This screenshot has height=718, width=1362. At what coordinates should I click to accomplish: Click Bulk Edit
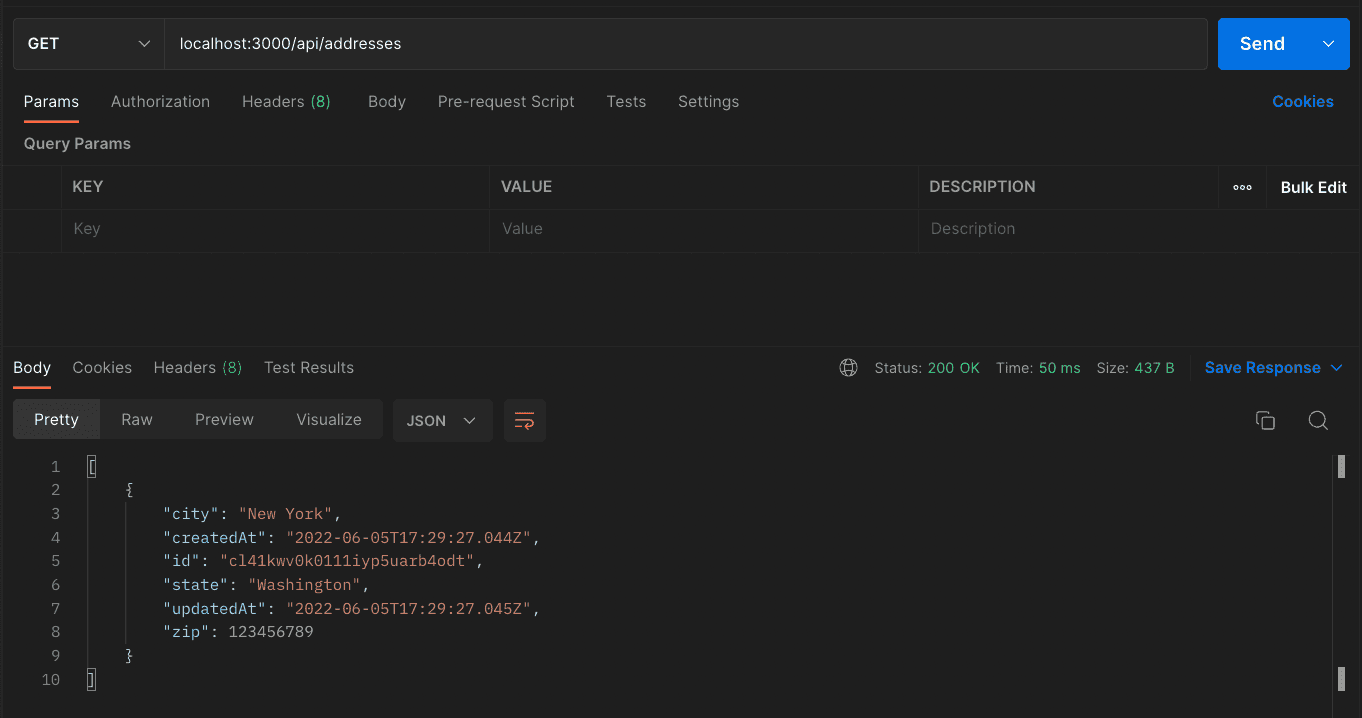coord(1313,187)
